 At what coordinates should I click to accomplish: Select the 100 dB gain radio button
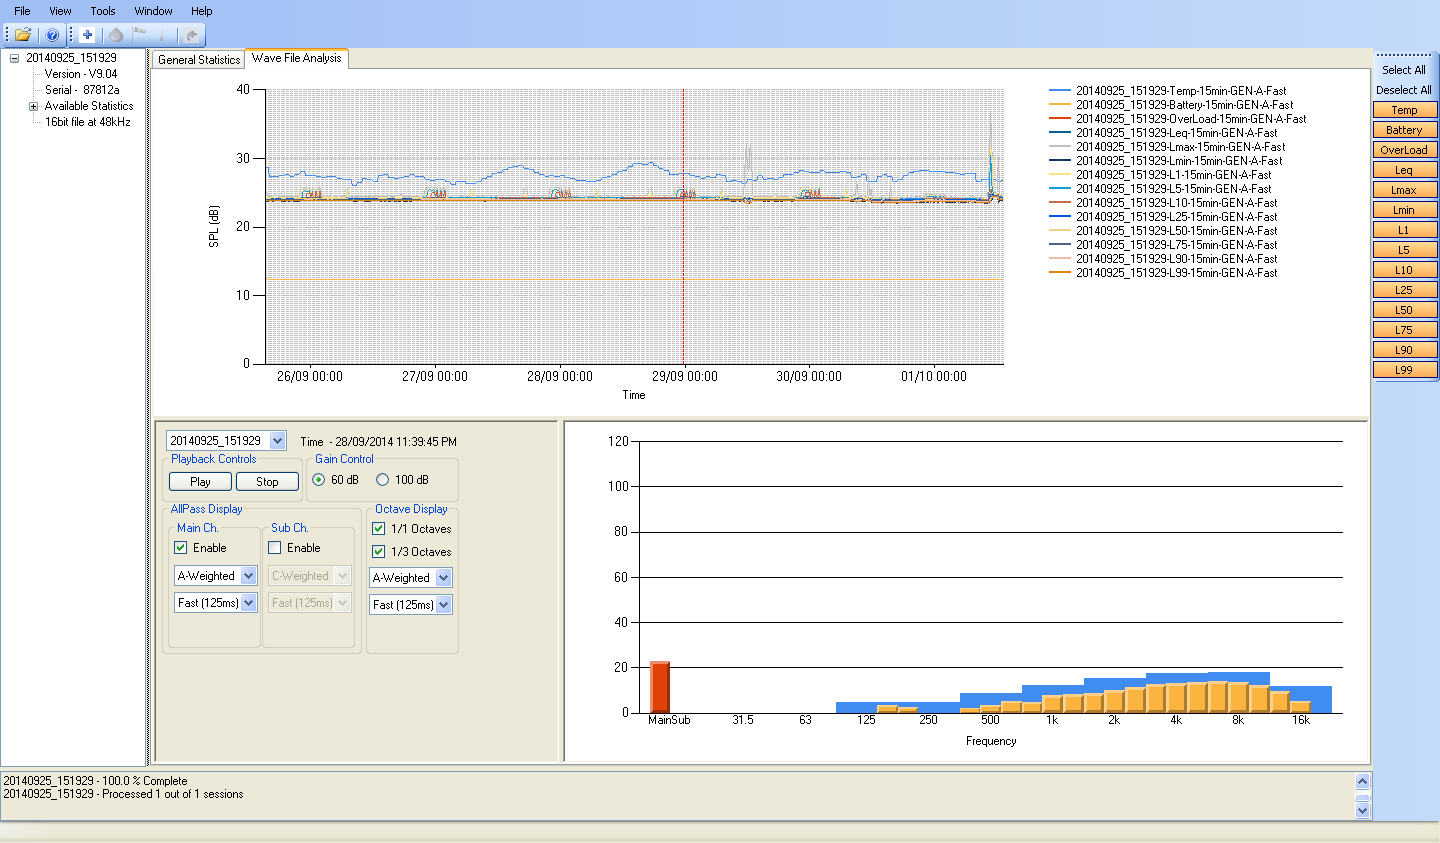pos(382,480)
